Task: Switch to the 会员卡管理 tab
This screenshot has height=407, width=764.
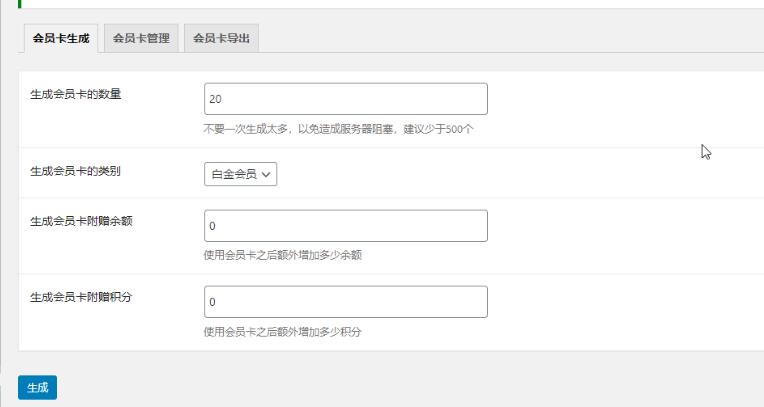Action: pos(141,38)
